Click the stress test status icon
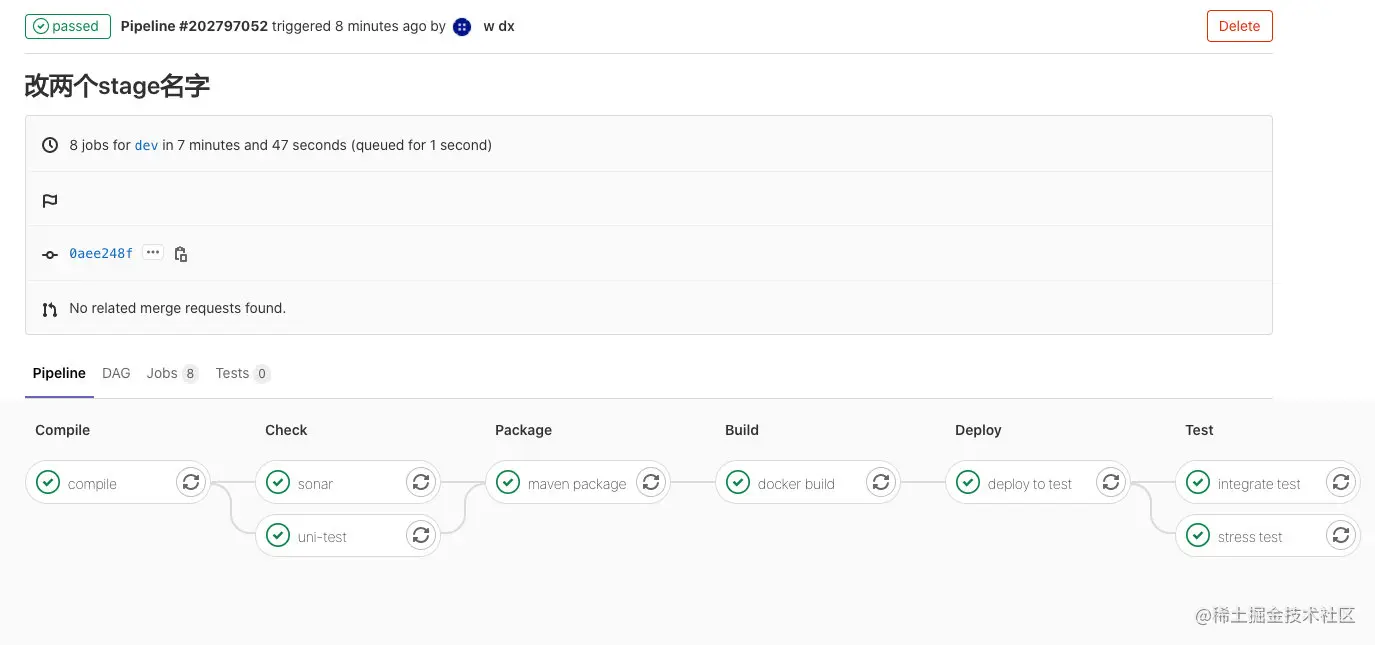1375x645 pixels. point(1198,535)
